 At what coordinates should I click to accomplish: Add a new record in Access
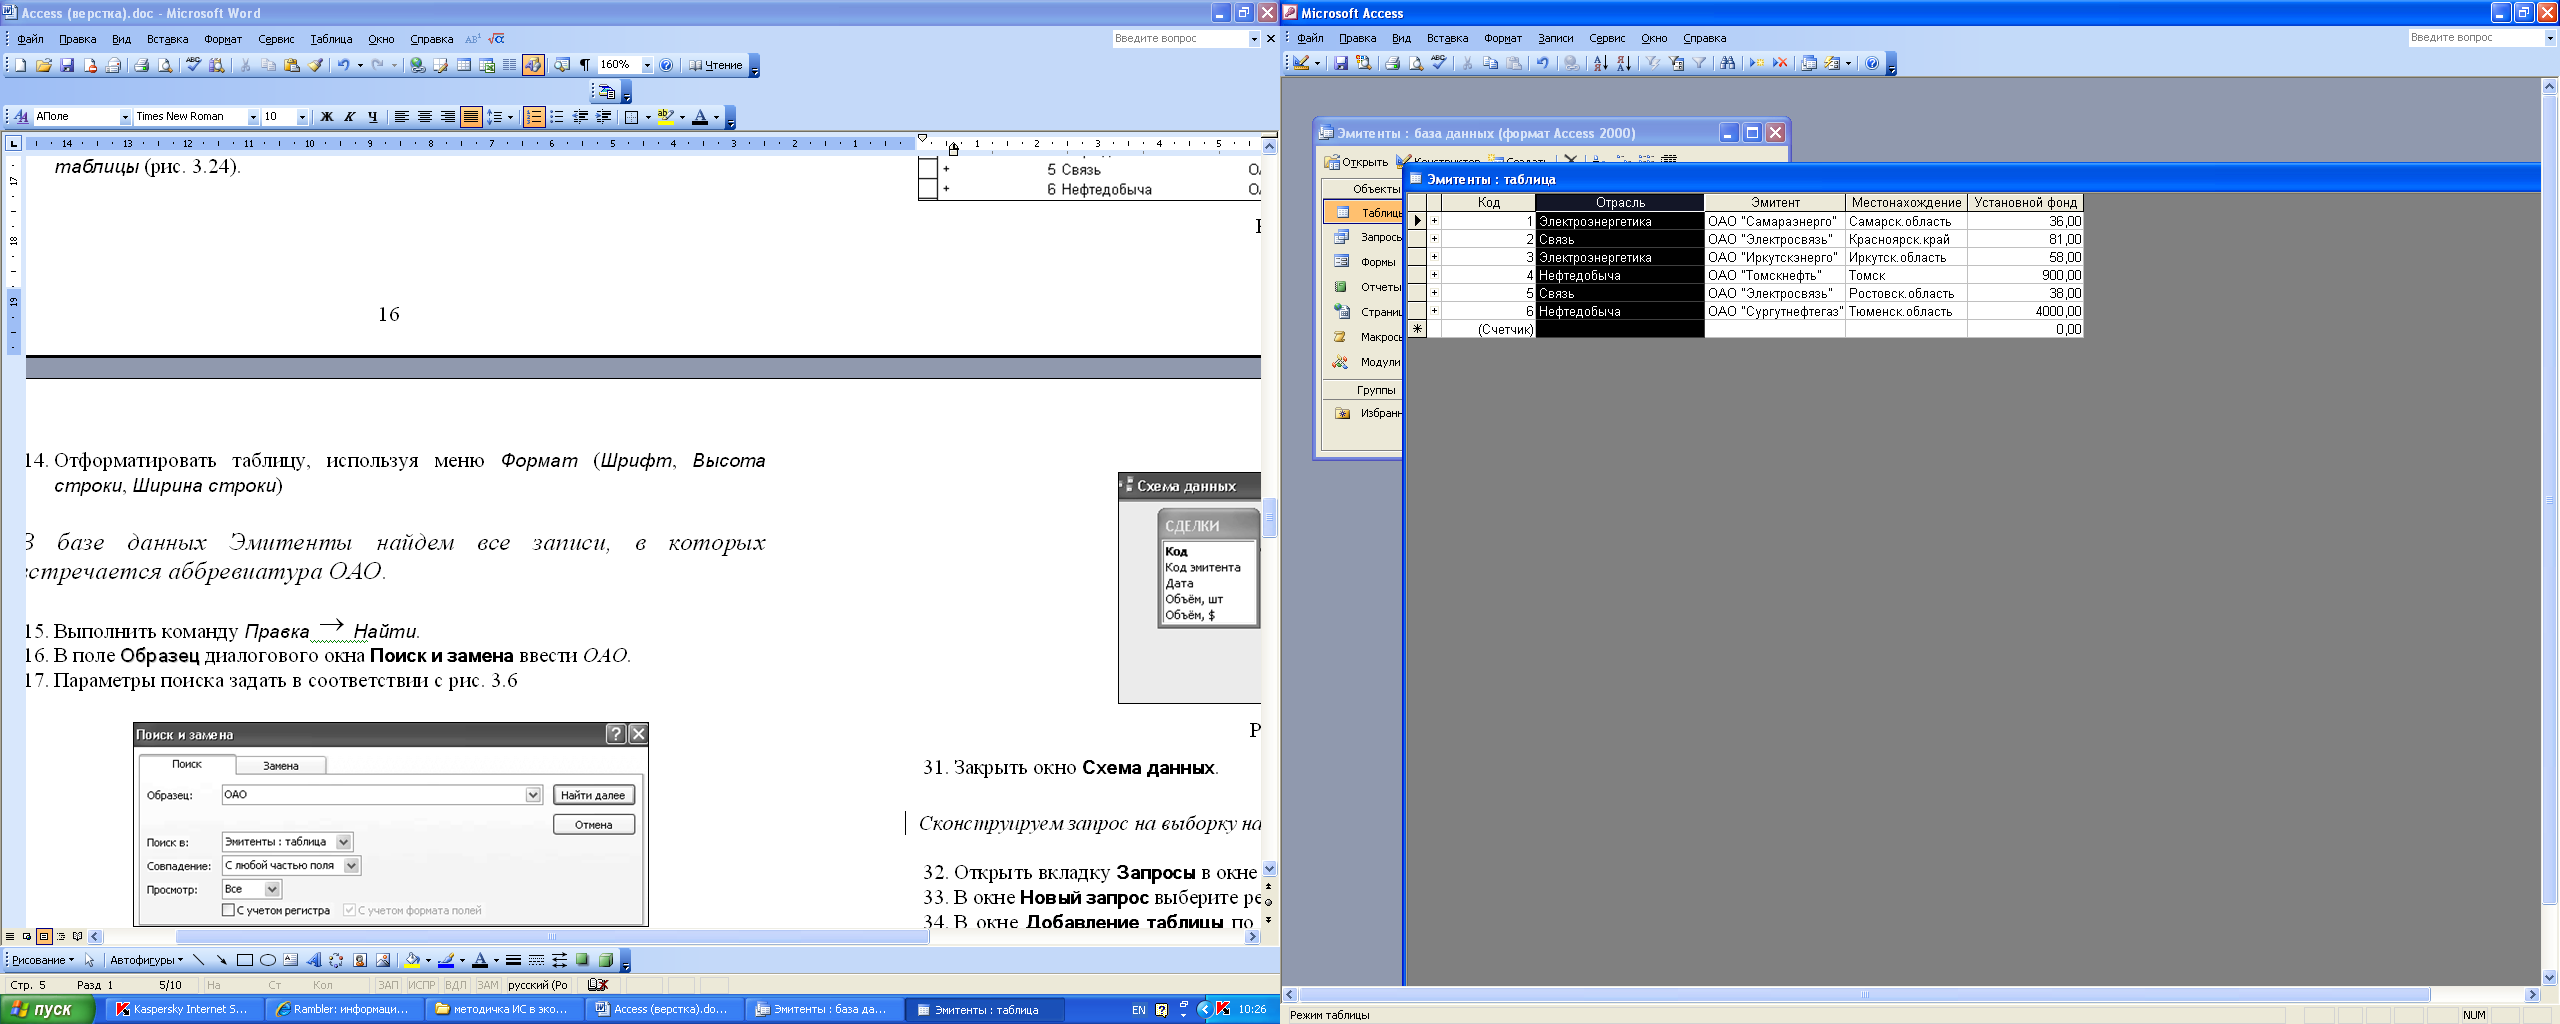(1757, 63)
